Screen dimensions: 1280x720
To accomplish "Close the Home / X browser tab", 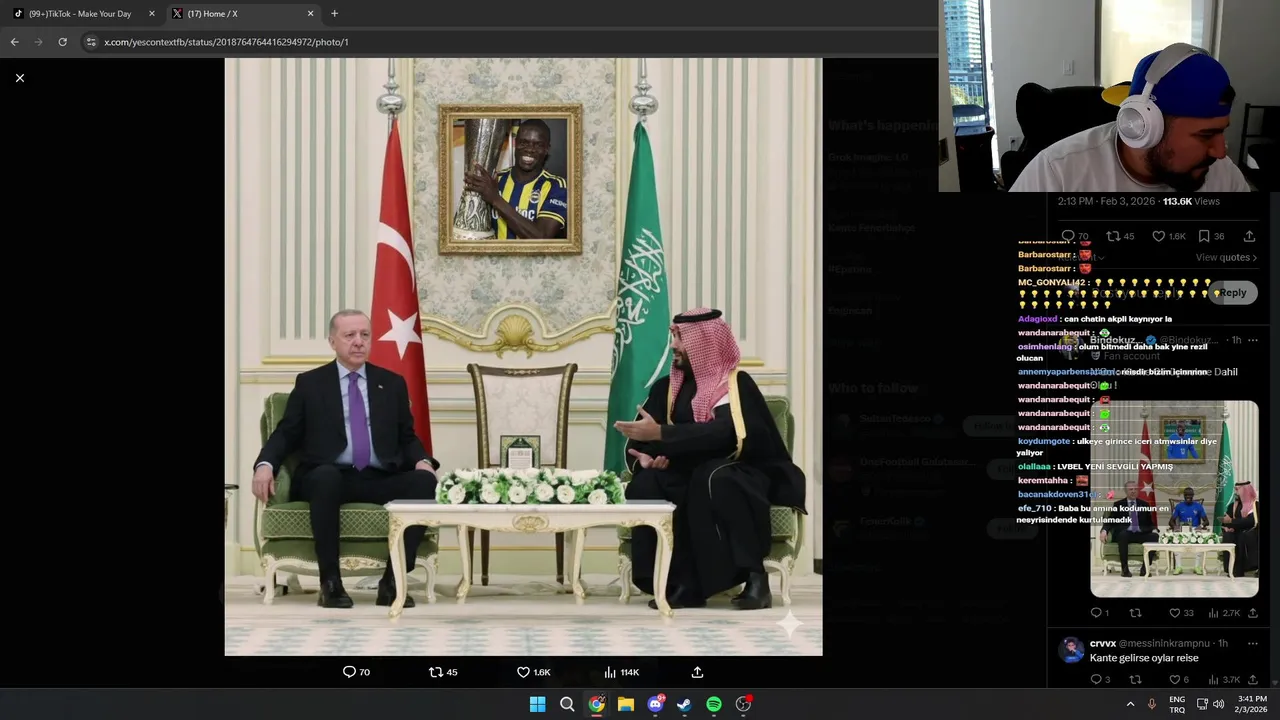I will point(310,14).
